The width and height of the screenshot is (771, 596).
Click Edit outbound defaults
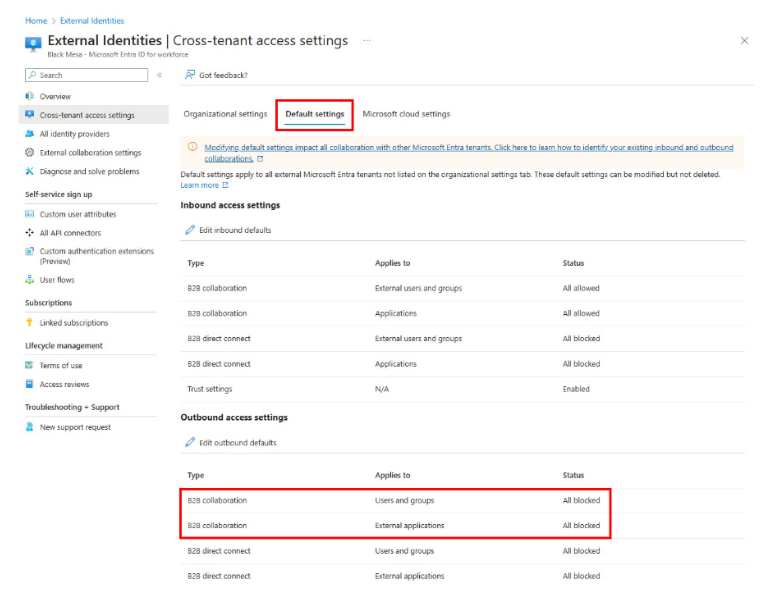tap(231, 442)
